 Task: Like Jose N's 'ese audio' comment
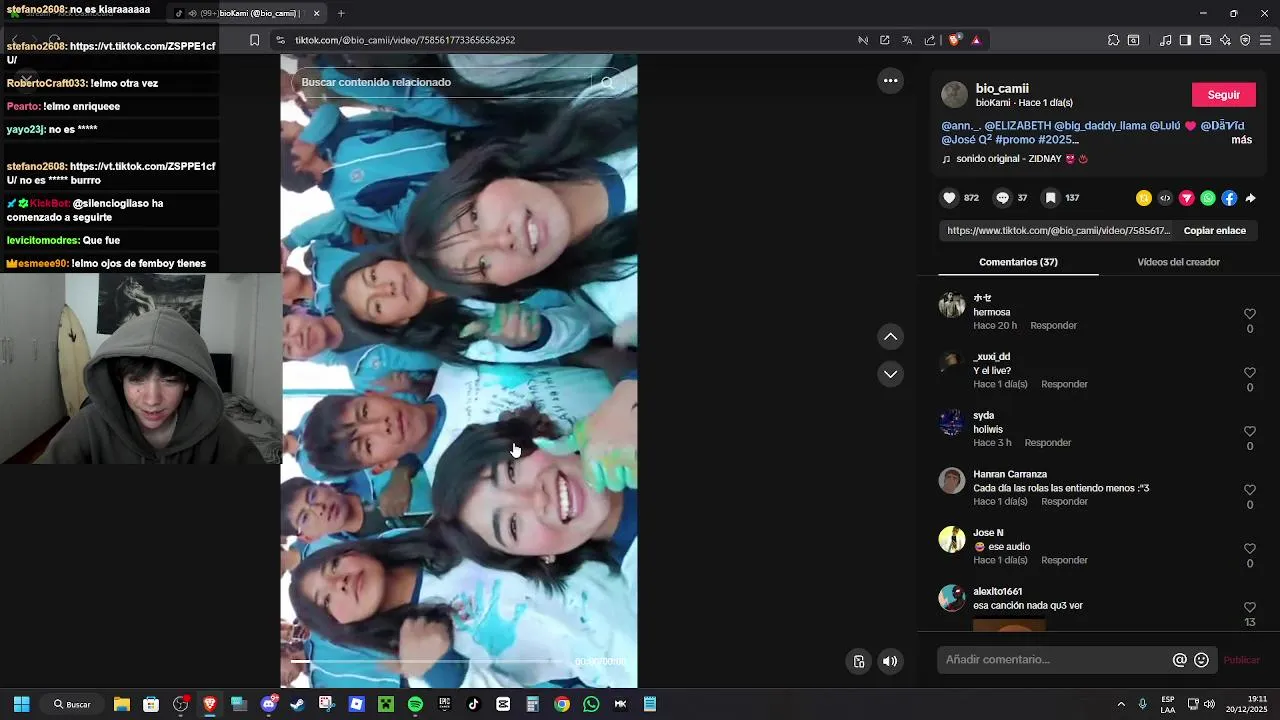[1249, 549]
